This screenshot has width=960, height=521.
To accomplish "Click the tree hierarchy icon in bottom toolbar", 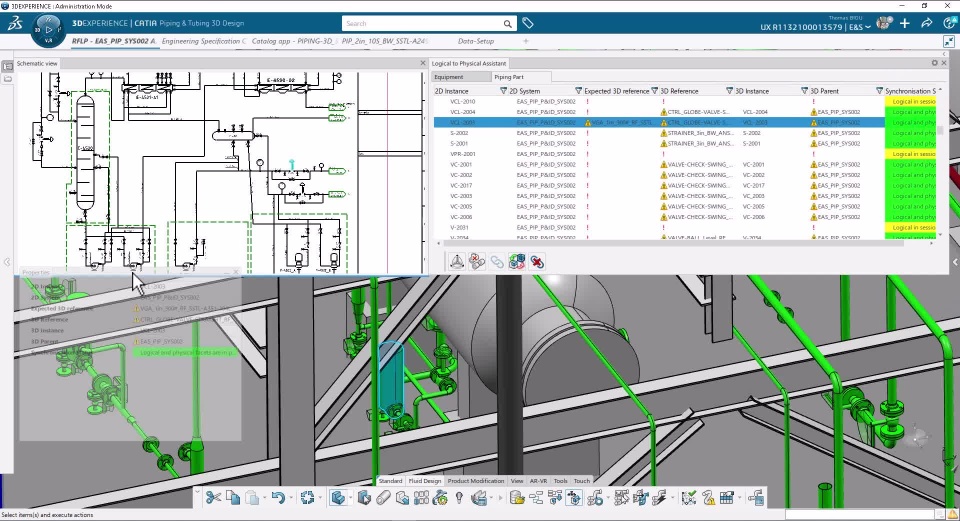I will (x=536, y=498).
